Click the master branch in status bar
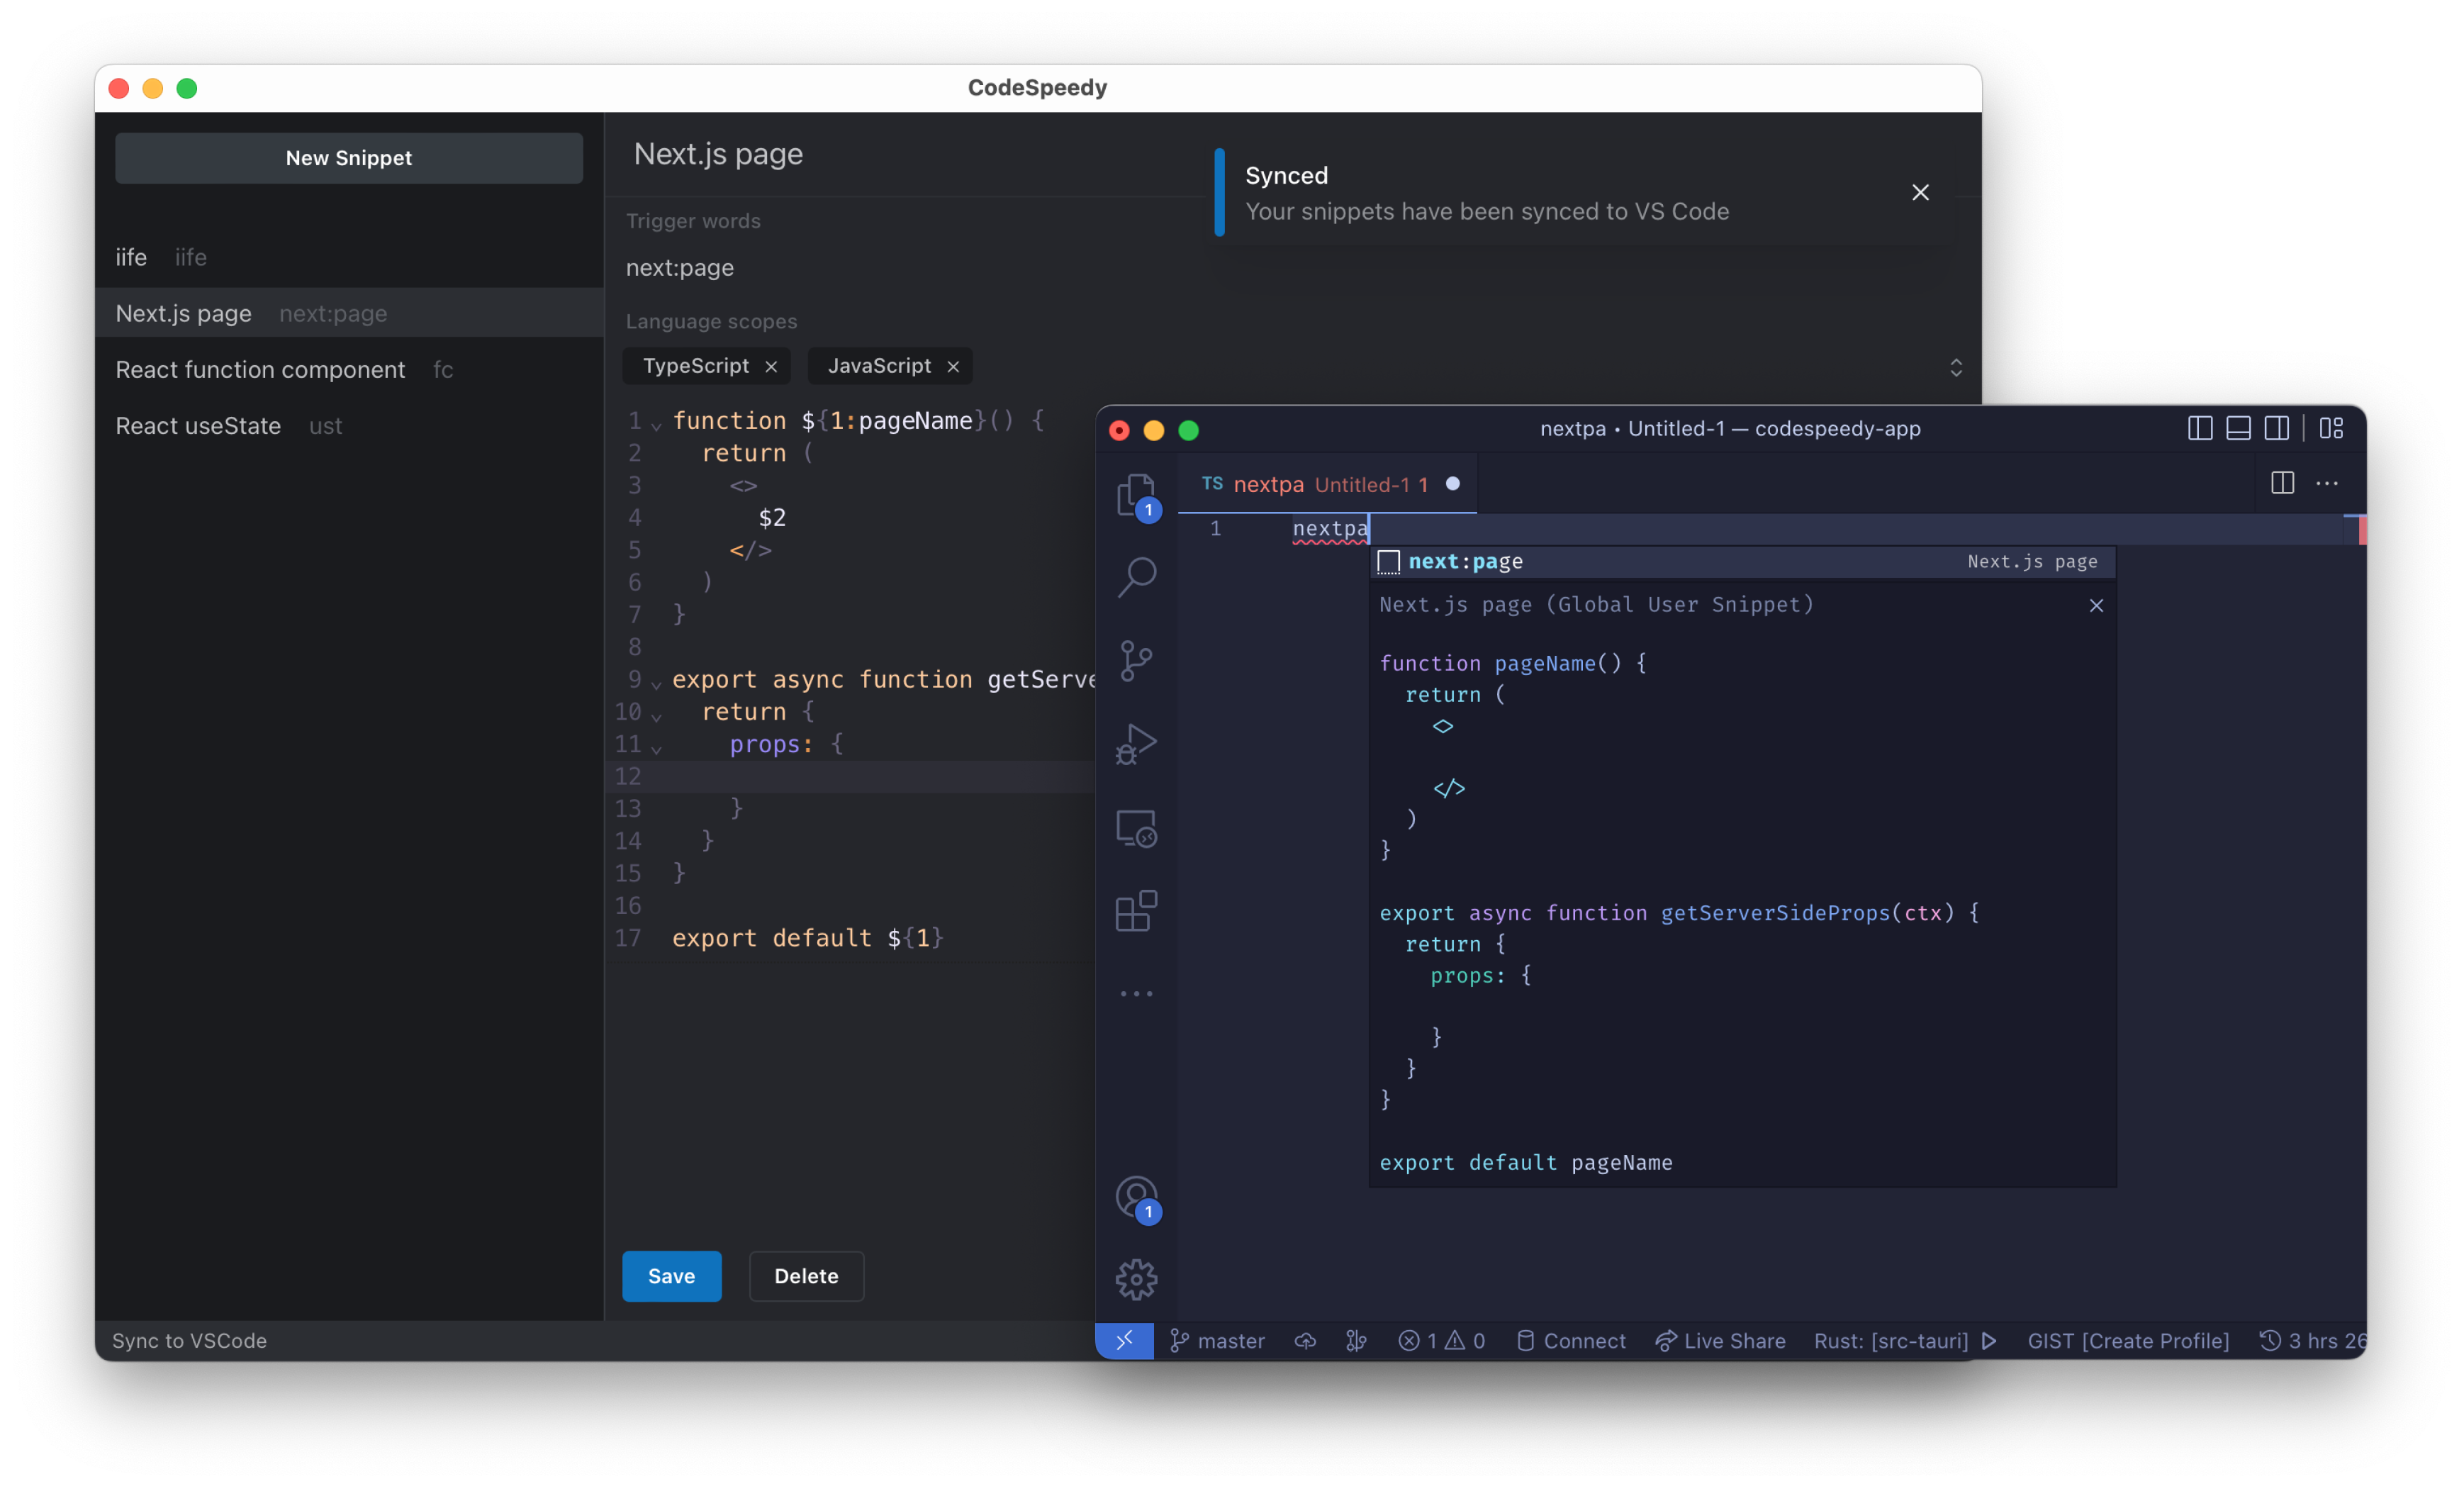The image size is (2464, 1496). (1217, 1340)
